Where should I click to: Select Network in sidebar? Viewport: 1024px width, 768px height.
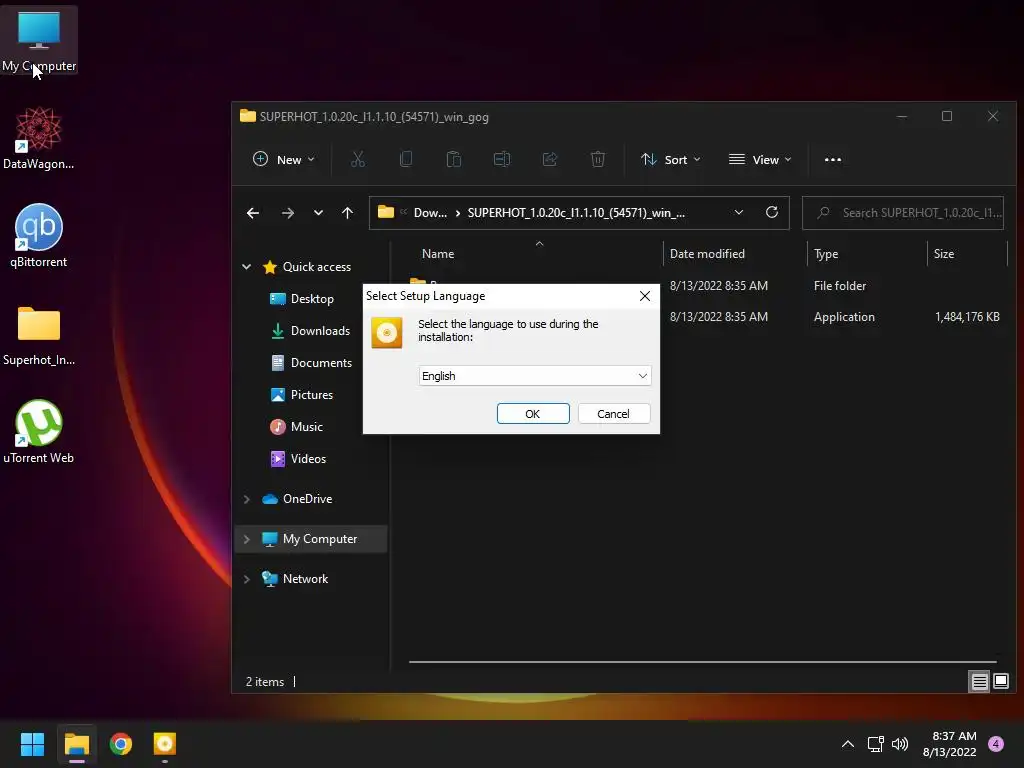tap(305, 579)
